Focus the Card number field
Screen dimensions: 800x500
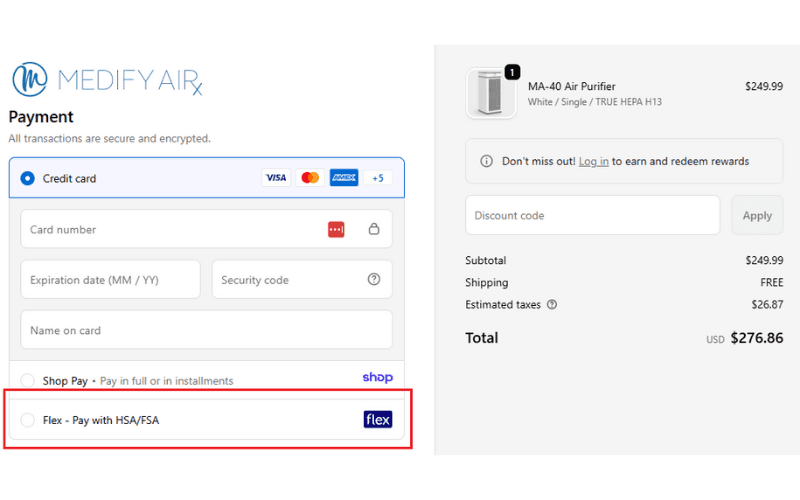pyautogui.click(x=207, y=229)
